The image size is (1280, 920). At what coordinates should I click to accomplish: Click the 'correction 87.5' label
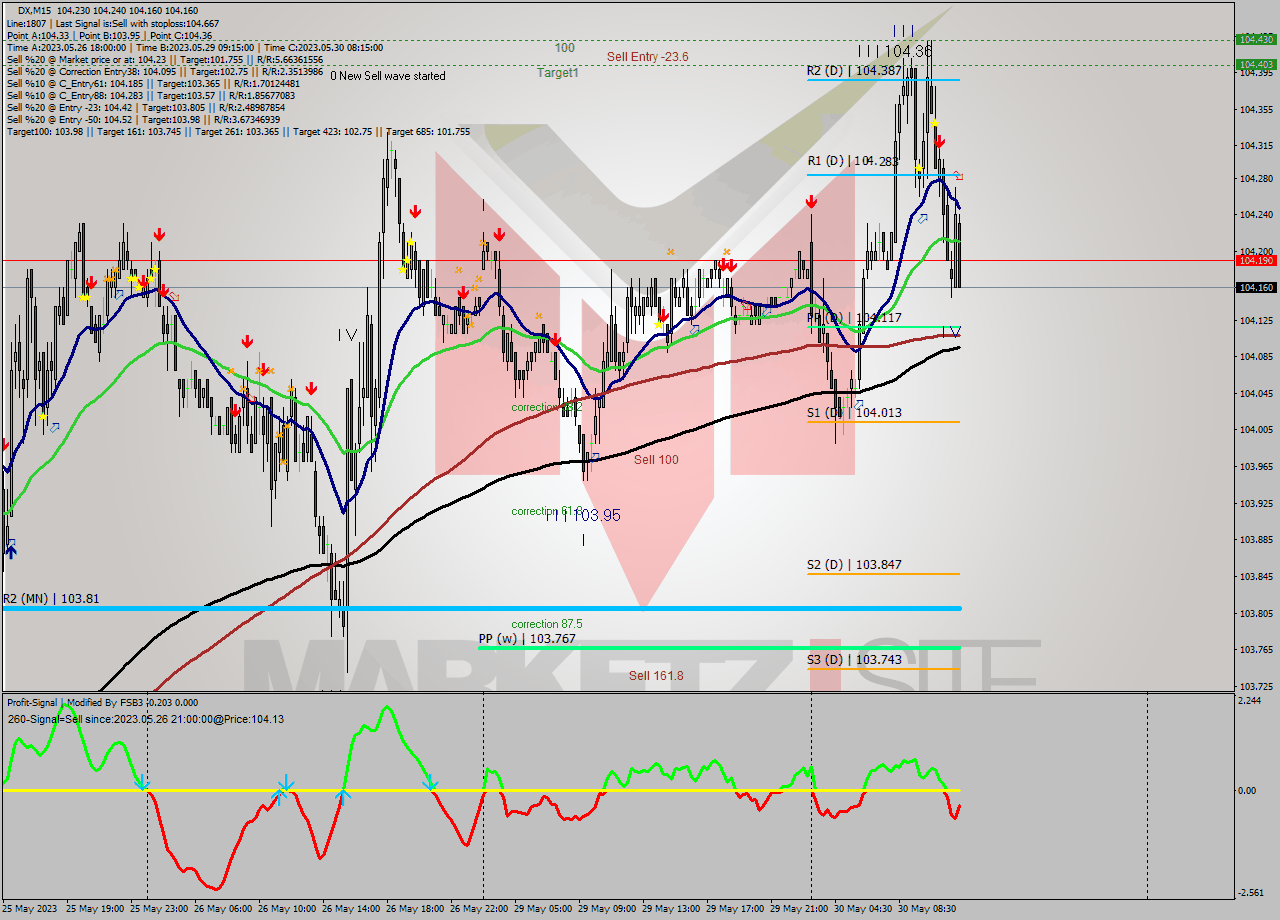click(547, 624)
